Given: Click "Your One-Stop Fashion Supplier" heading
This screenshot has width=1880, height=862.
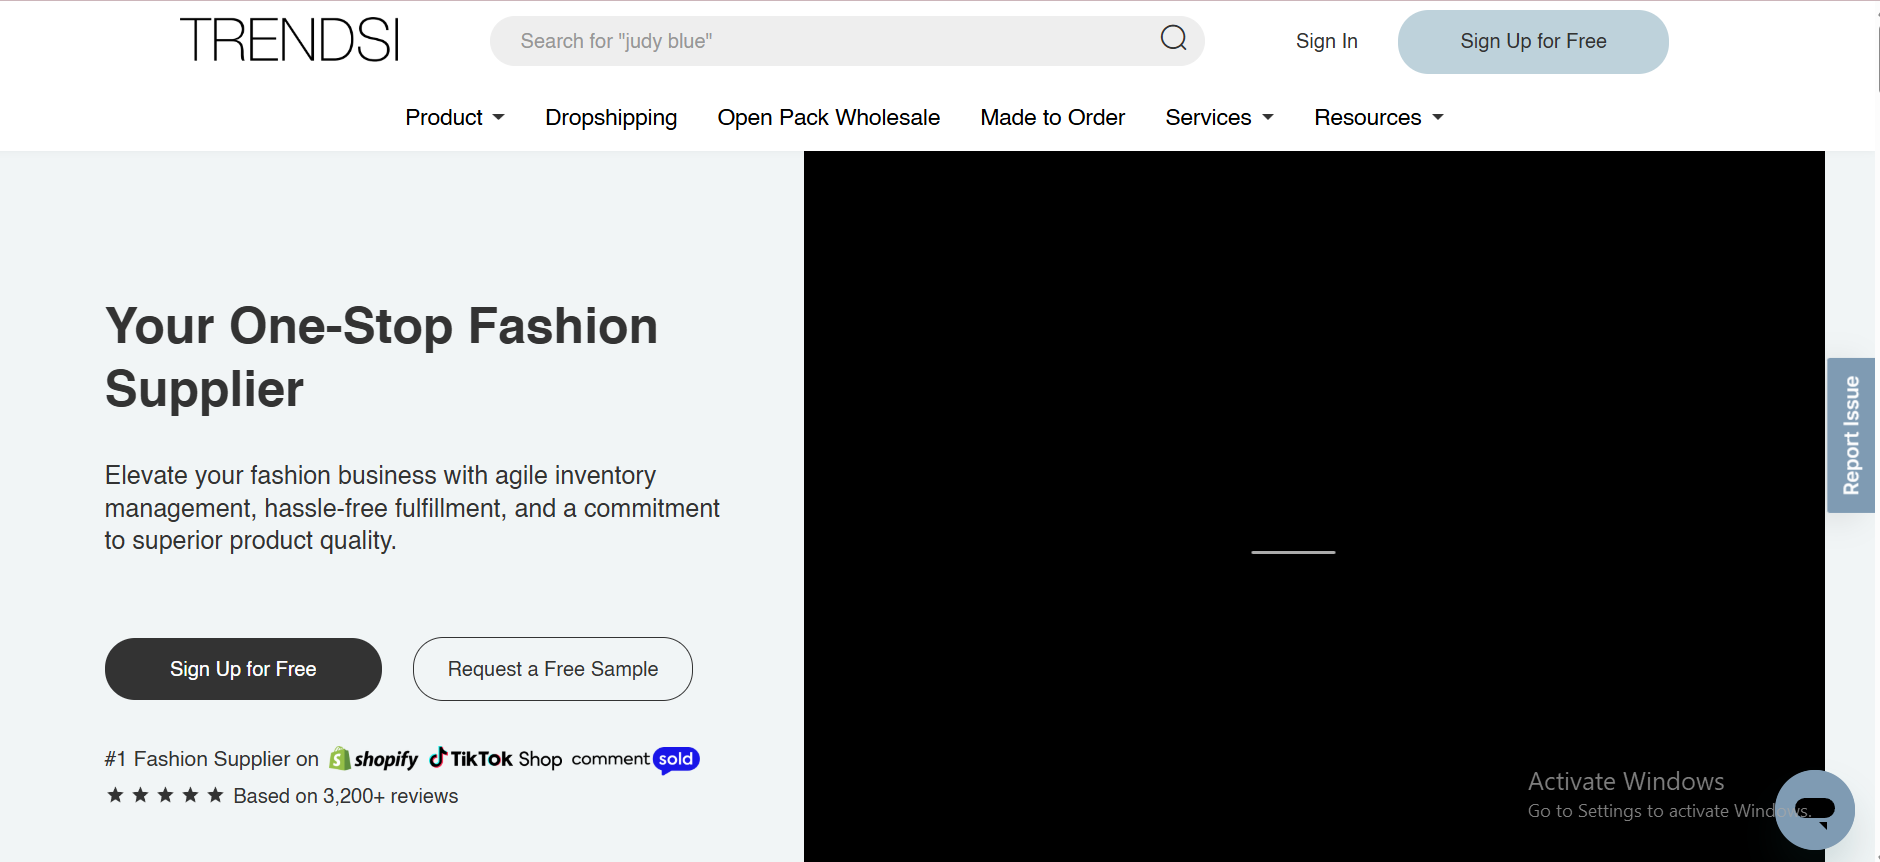Looking at the screenshot, I should pyautogui.click(x=381, y=357).
